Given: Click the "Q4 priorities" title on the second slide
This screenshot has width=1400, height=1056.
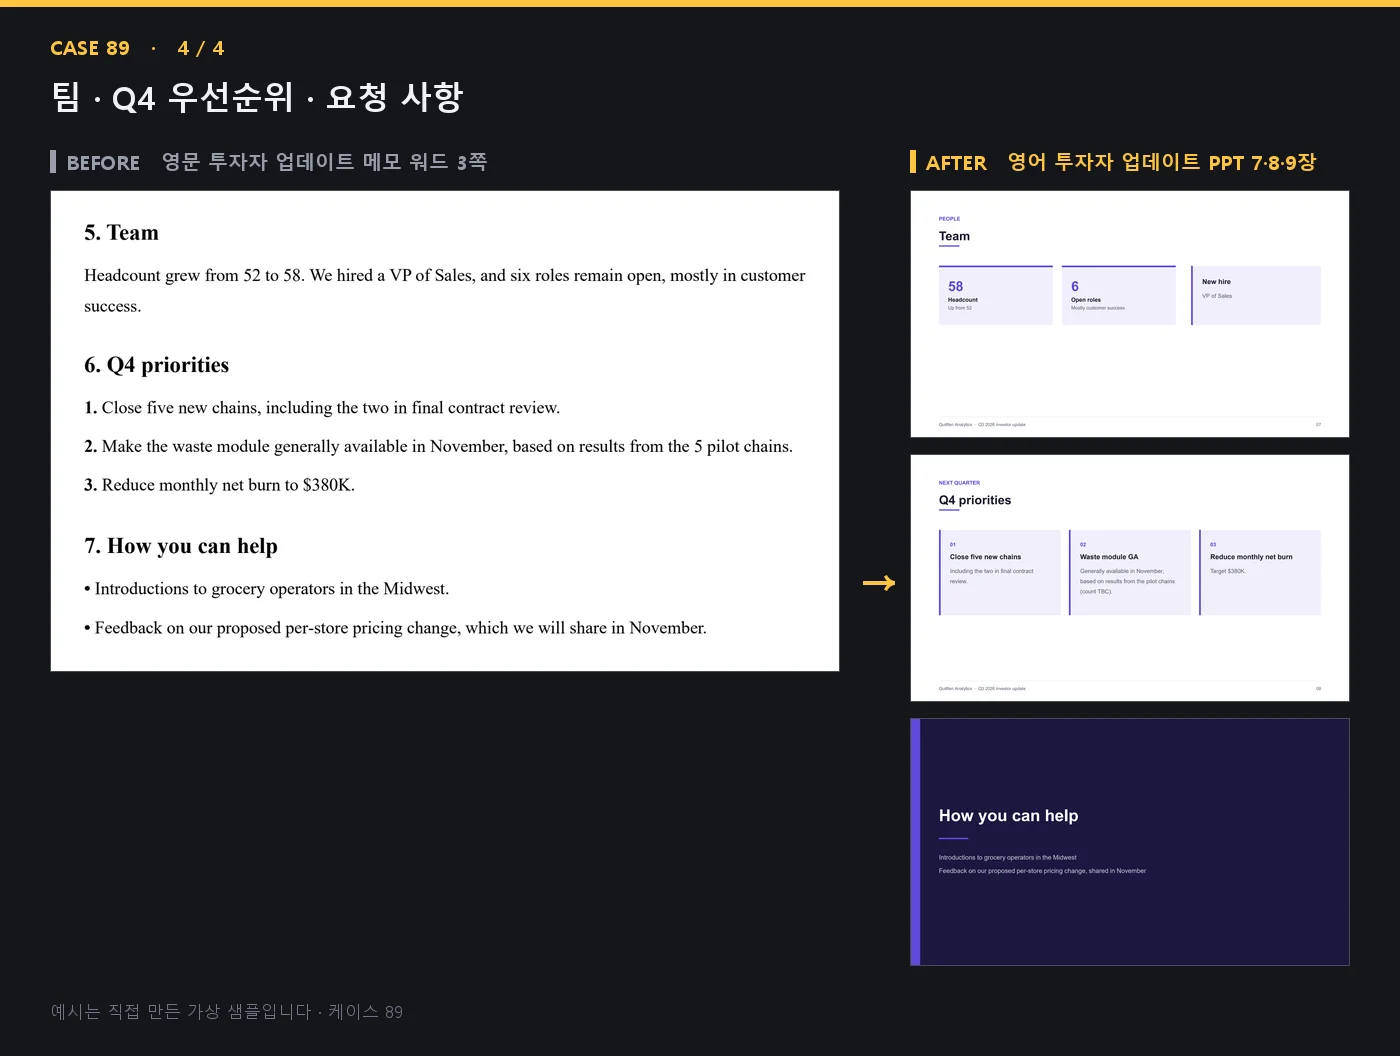Looking at the screenshot, I should click(975, 501).
